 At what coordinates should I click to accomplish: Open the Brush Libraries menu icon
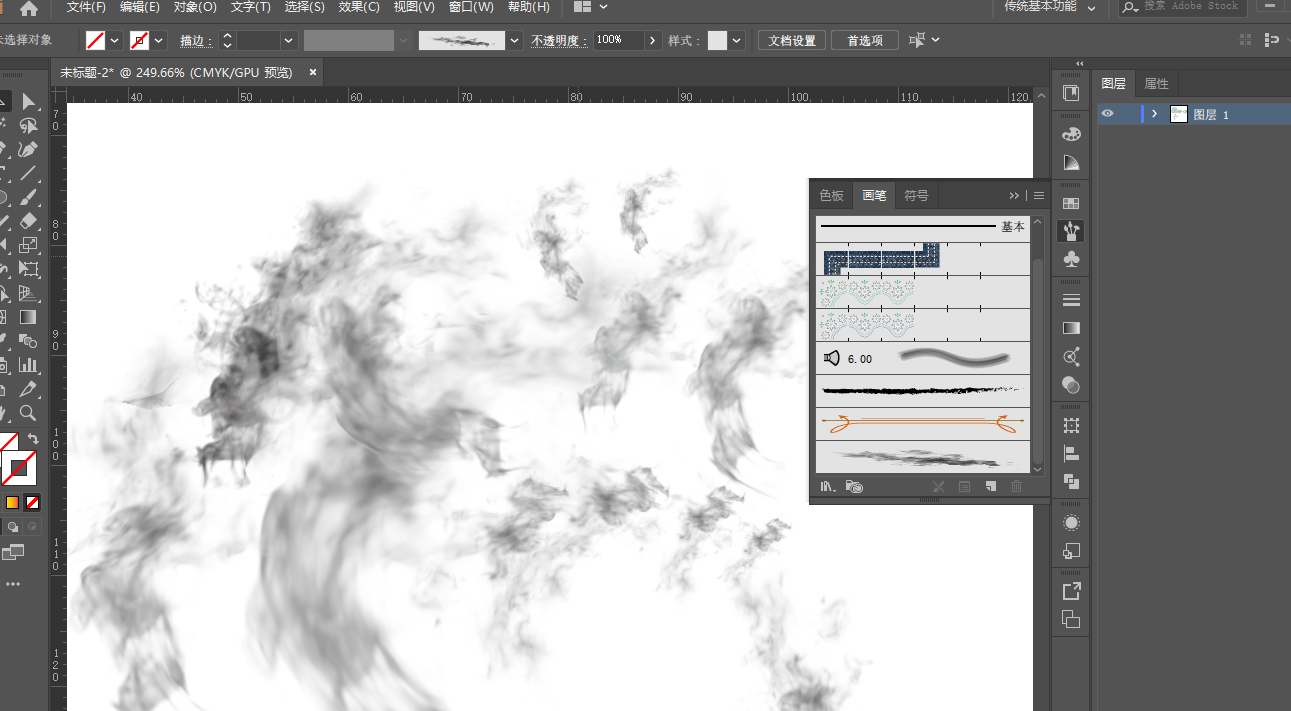point(827,486)
